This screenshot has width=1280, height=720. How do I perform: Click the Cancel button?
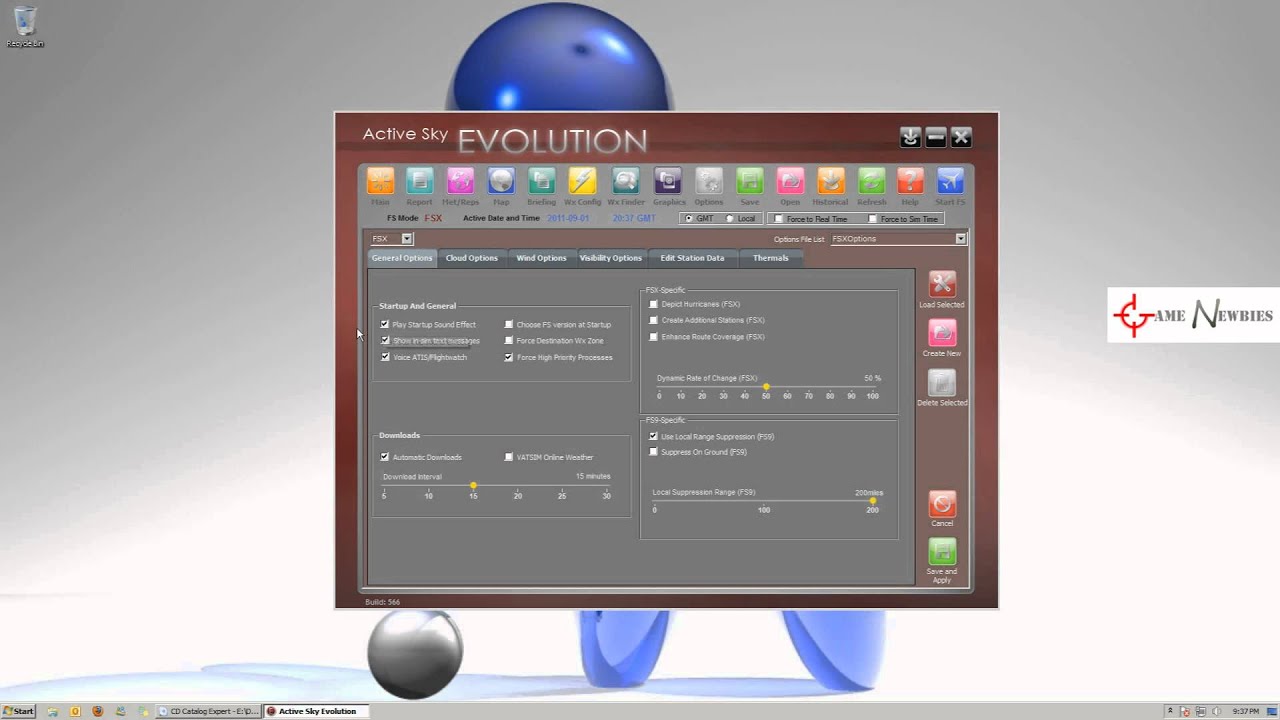click(942, 504)
